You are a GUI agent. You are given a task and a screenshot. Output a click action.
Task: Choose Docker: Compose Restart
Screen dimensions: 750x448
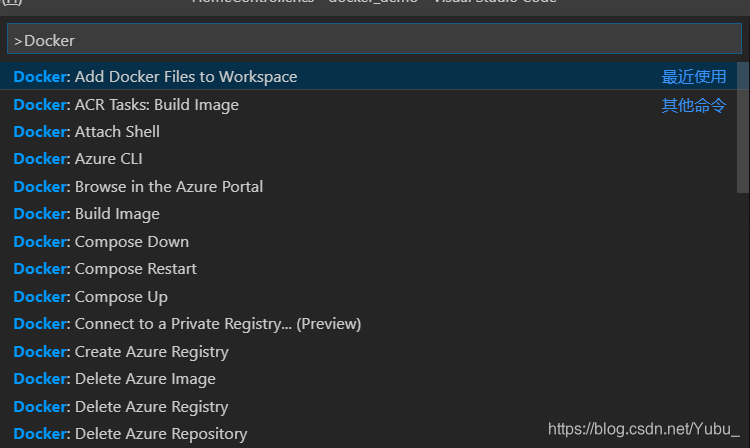tap(368, 269)
